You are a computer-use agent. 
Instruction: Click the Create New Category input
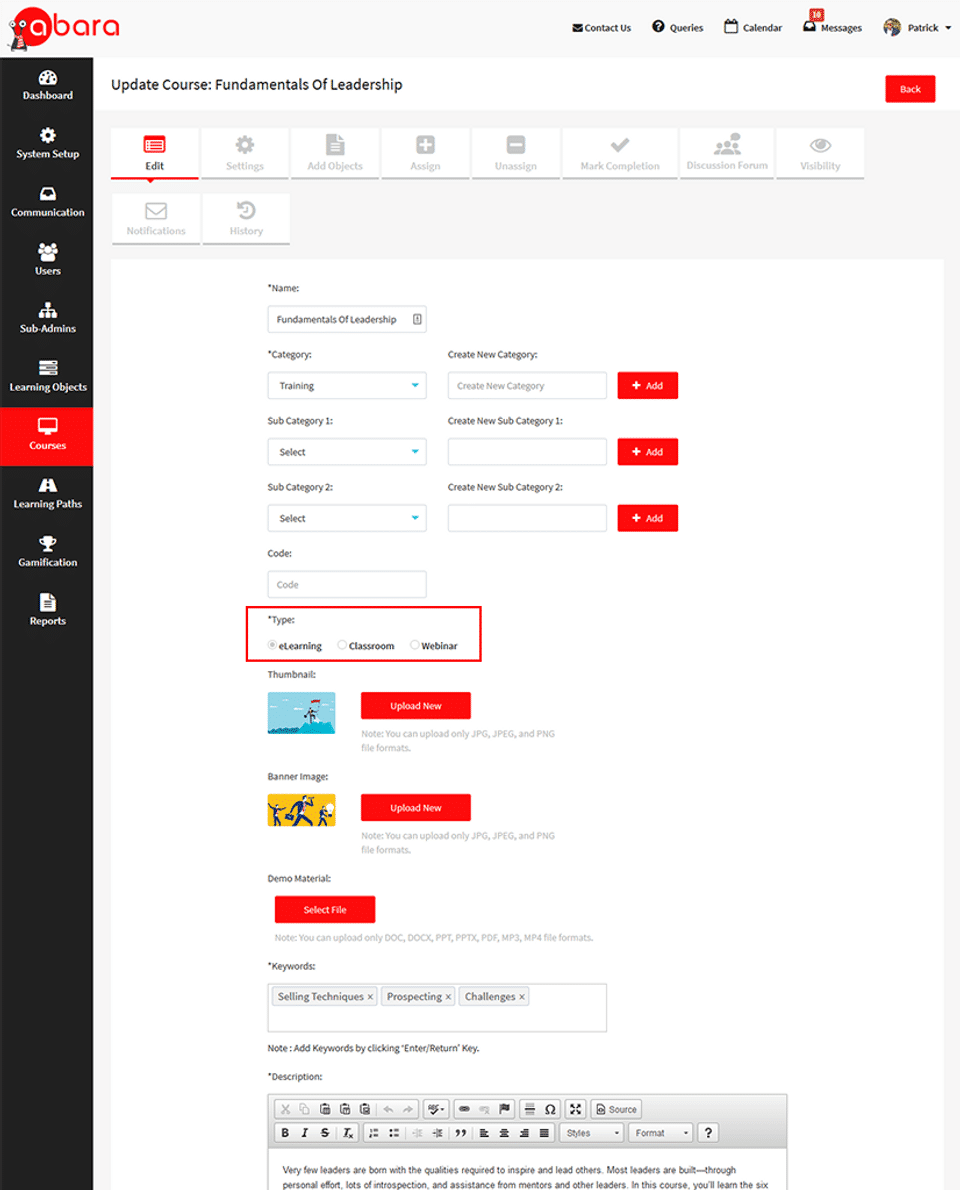pyautogui.click(x=527, y=386)
